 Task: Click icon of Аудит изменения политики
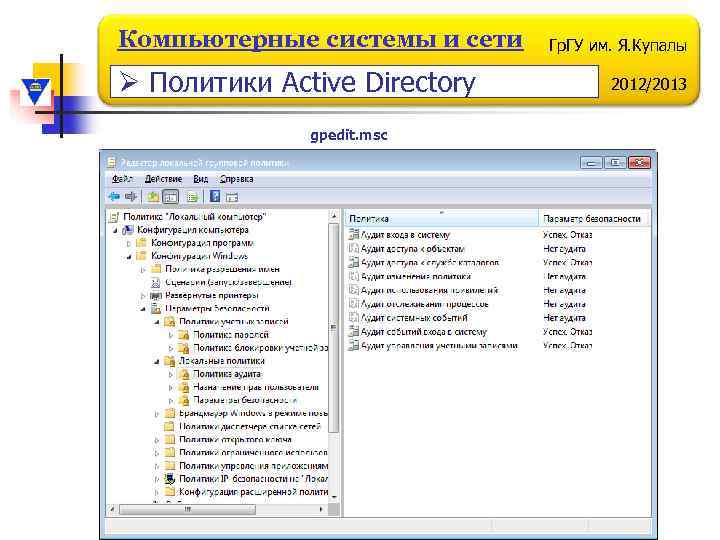(353, 276)
